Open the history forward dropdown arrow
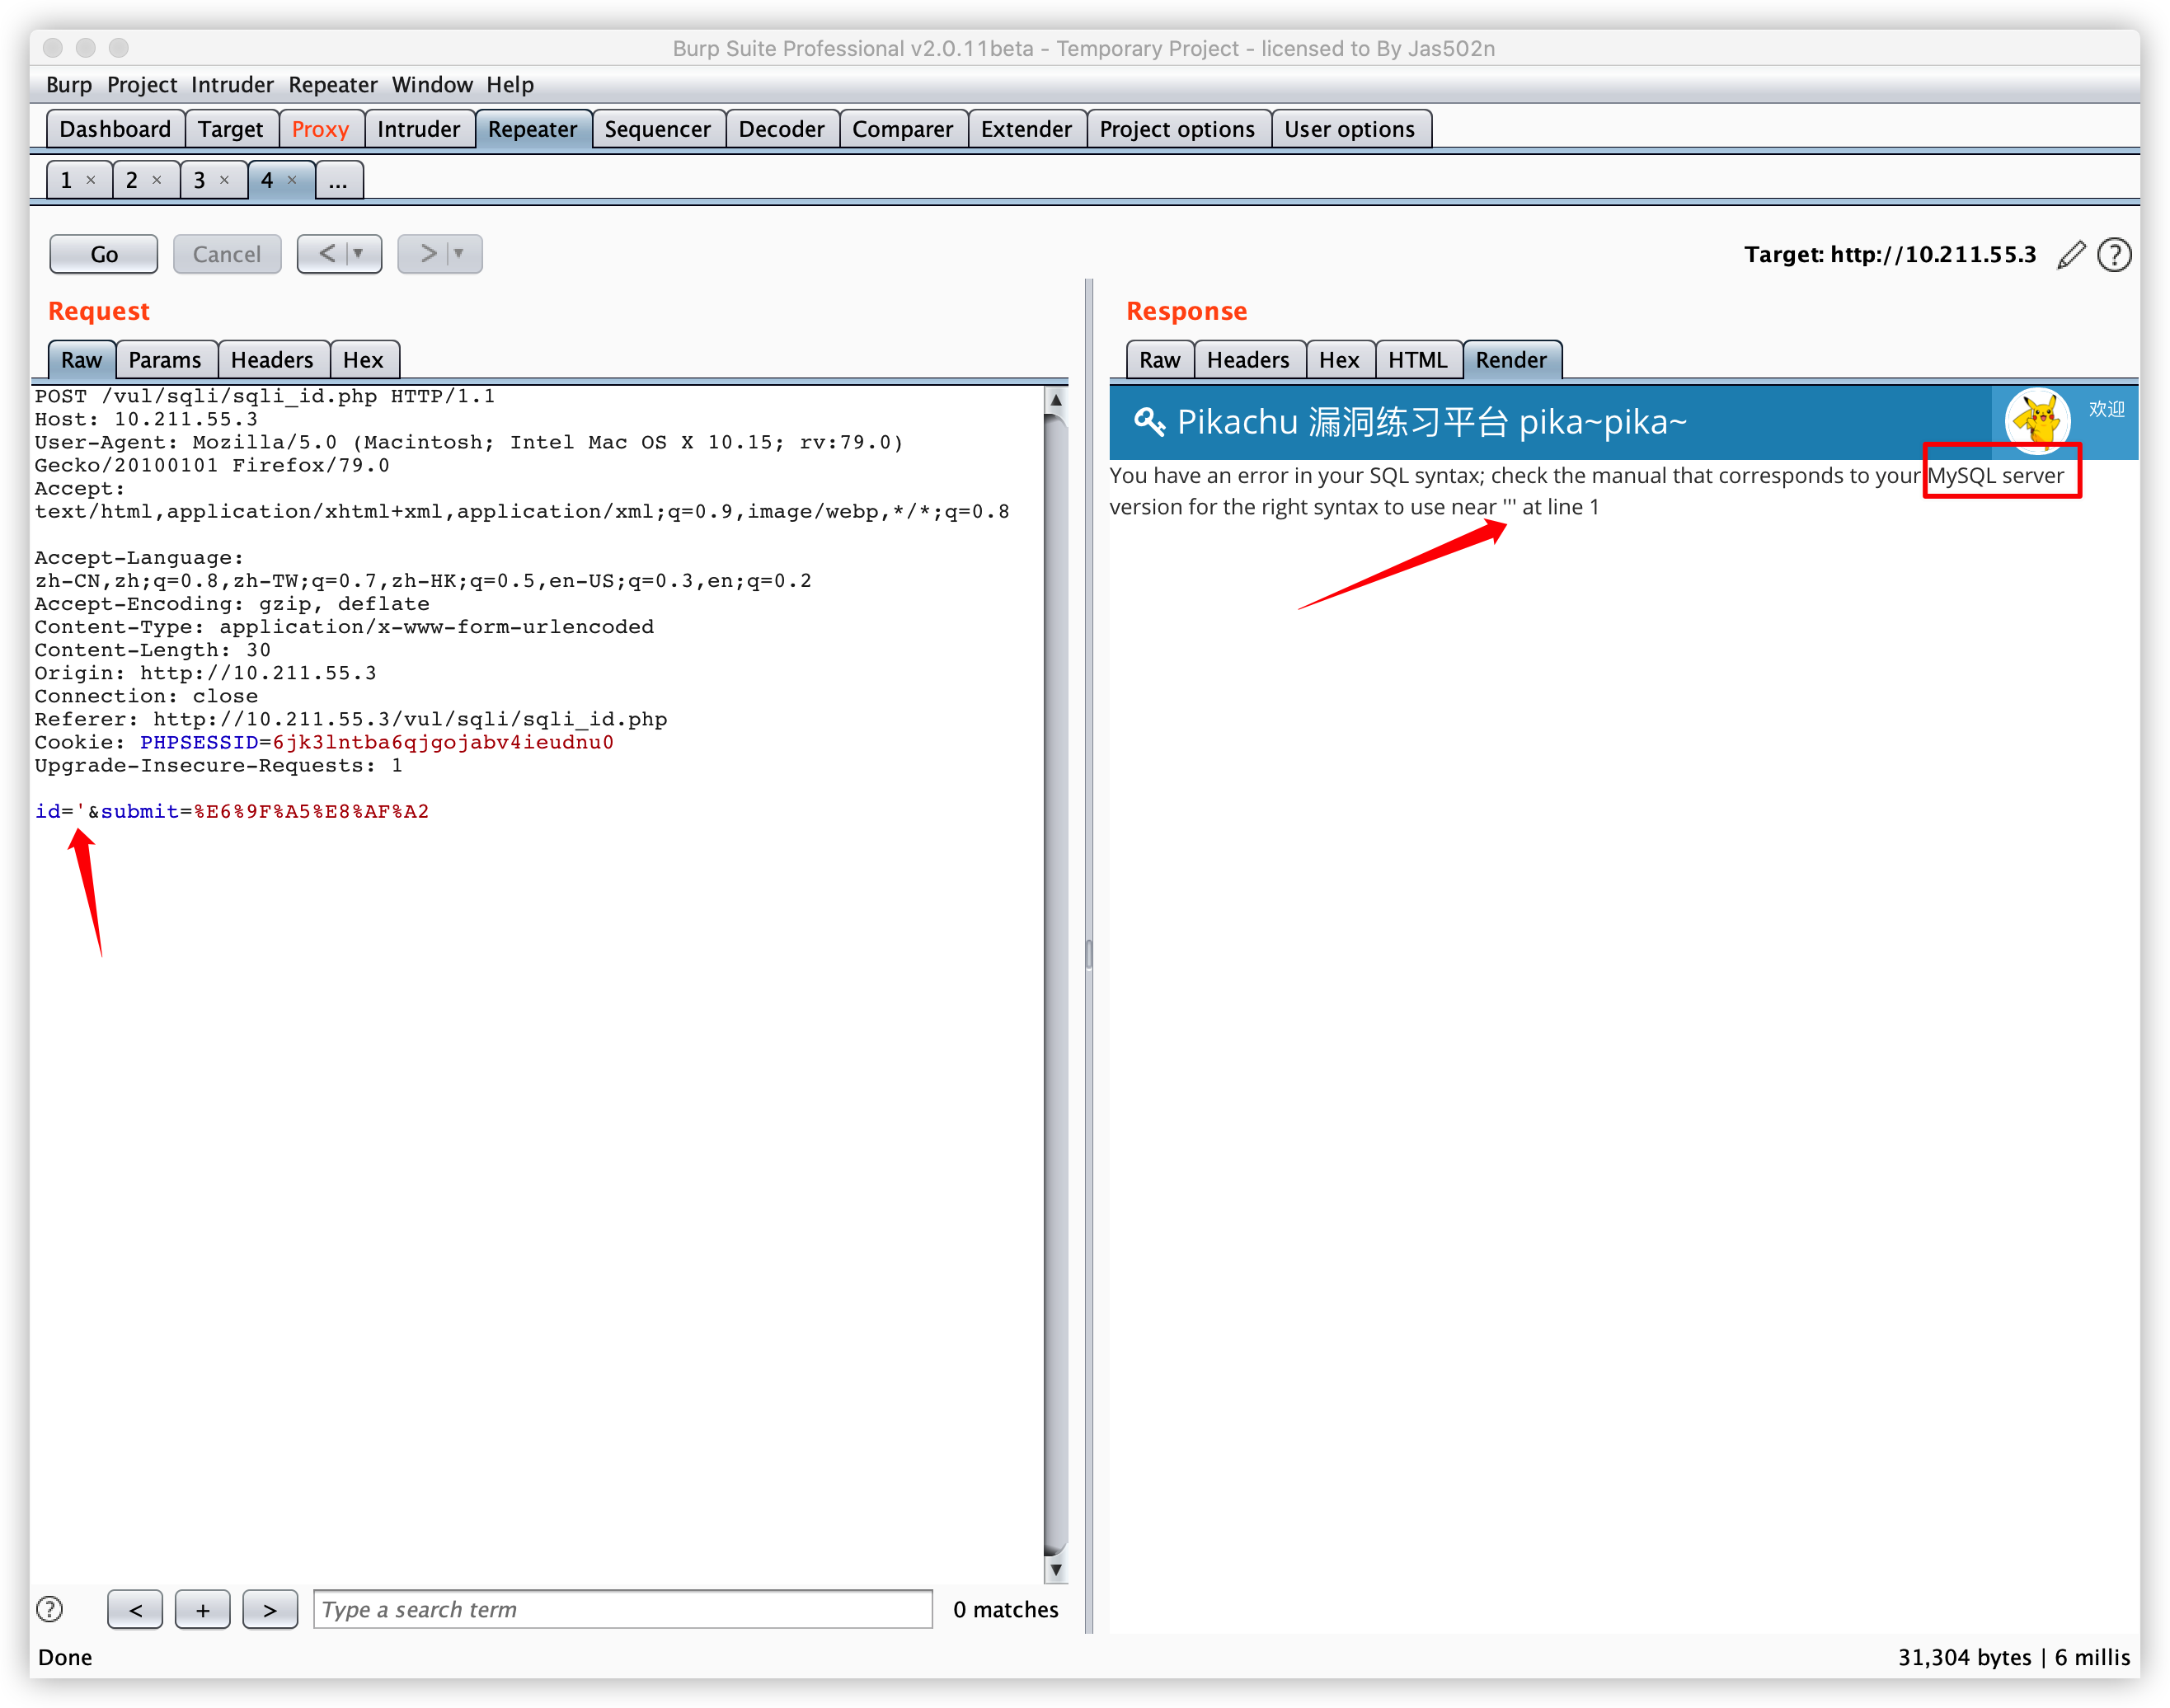The width and height of the screenshot is (2170, 1708). click(x=459, y=254)
